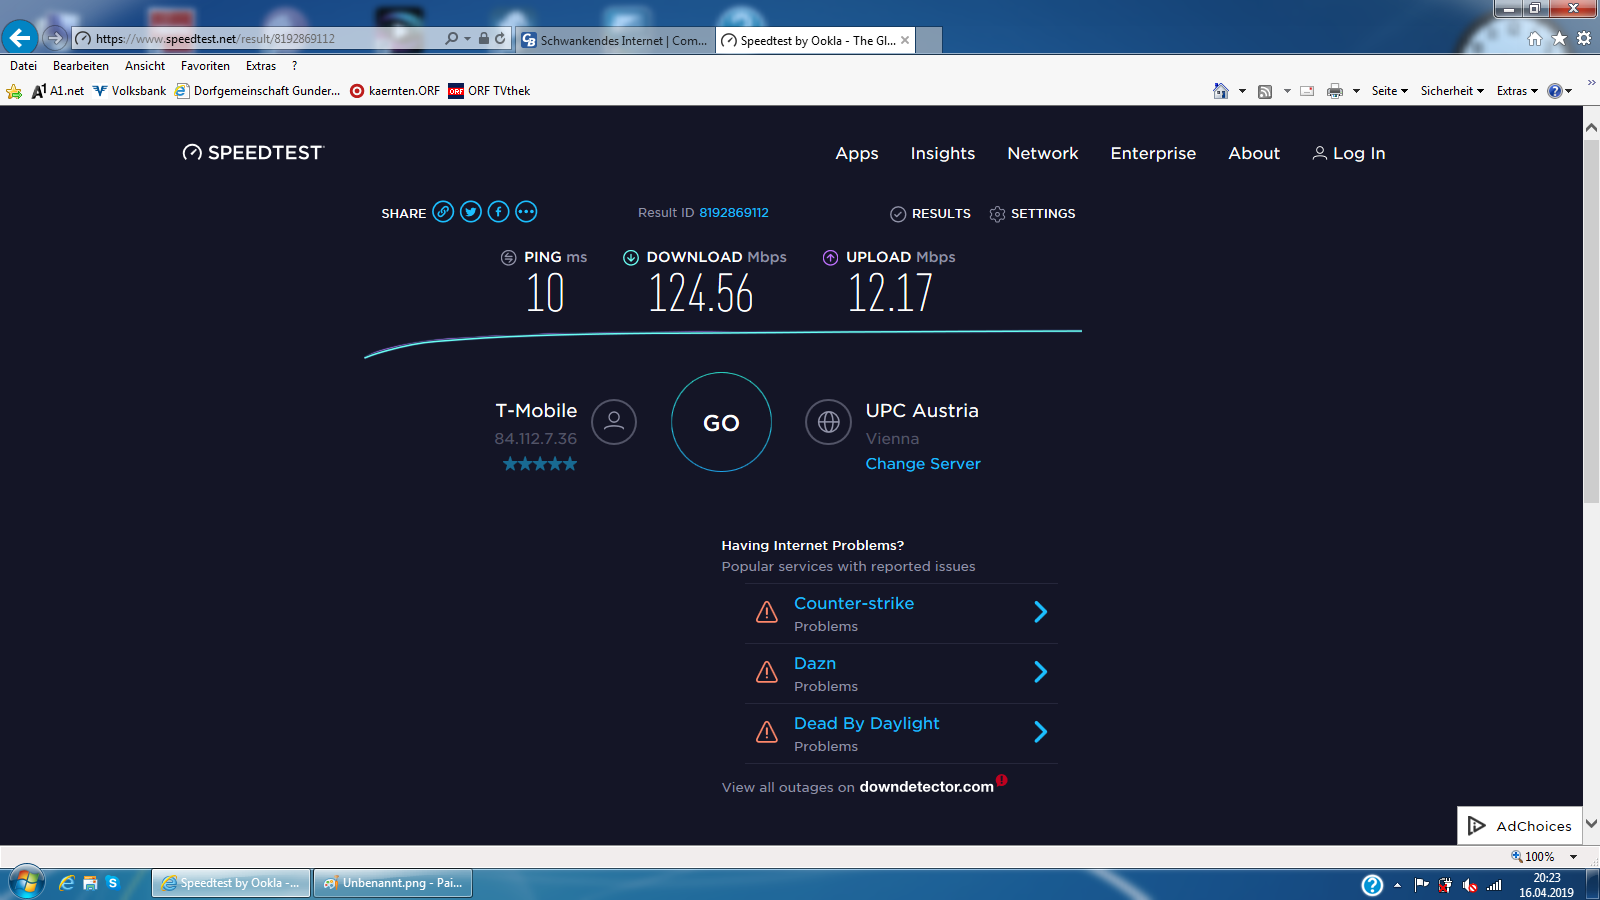Screen dimensions: 1600x900
Task: Open Datei menu
Action: pyautogui.click(x=23, y=66)
